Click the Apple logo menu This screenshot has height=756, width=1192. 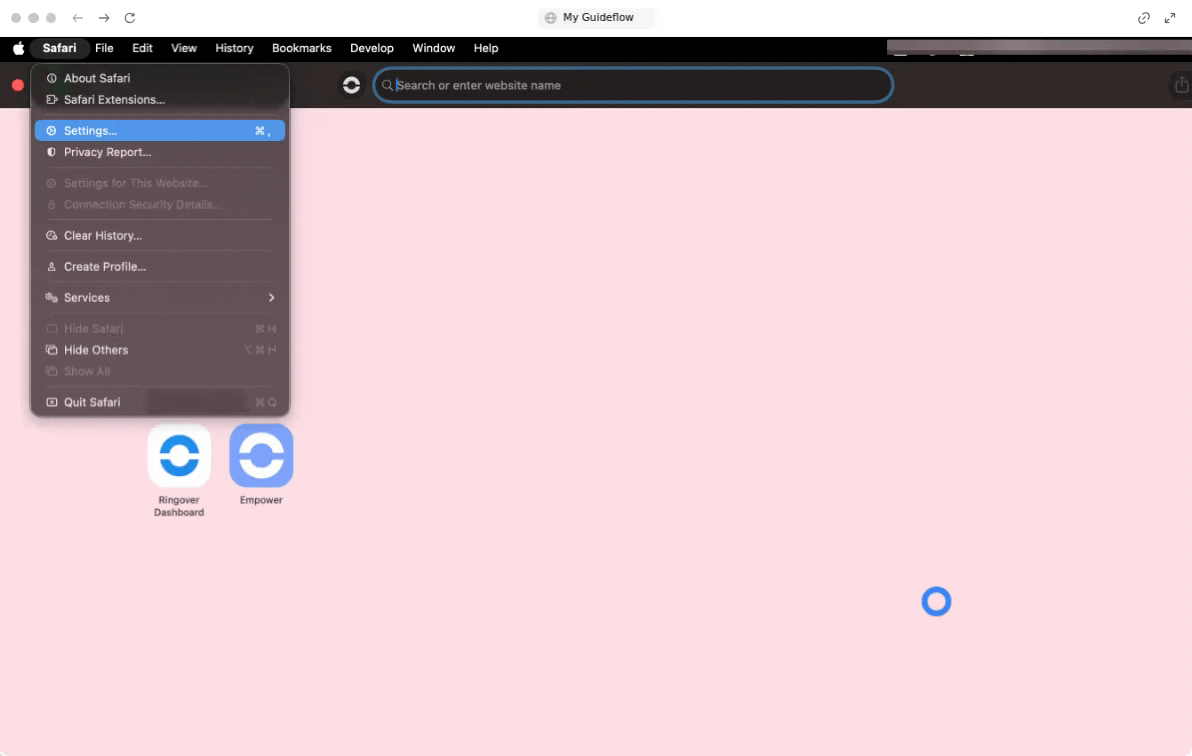18,48
